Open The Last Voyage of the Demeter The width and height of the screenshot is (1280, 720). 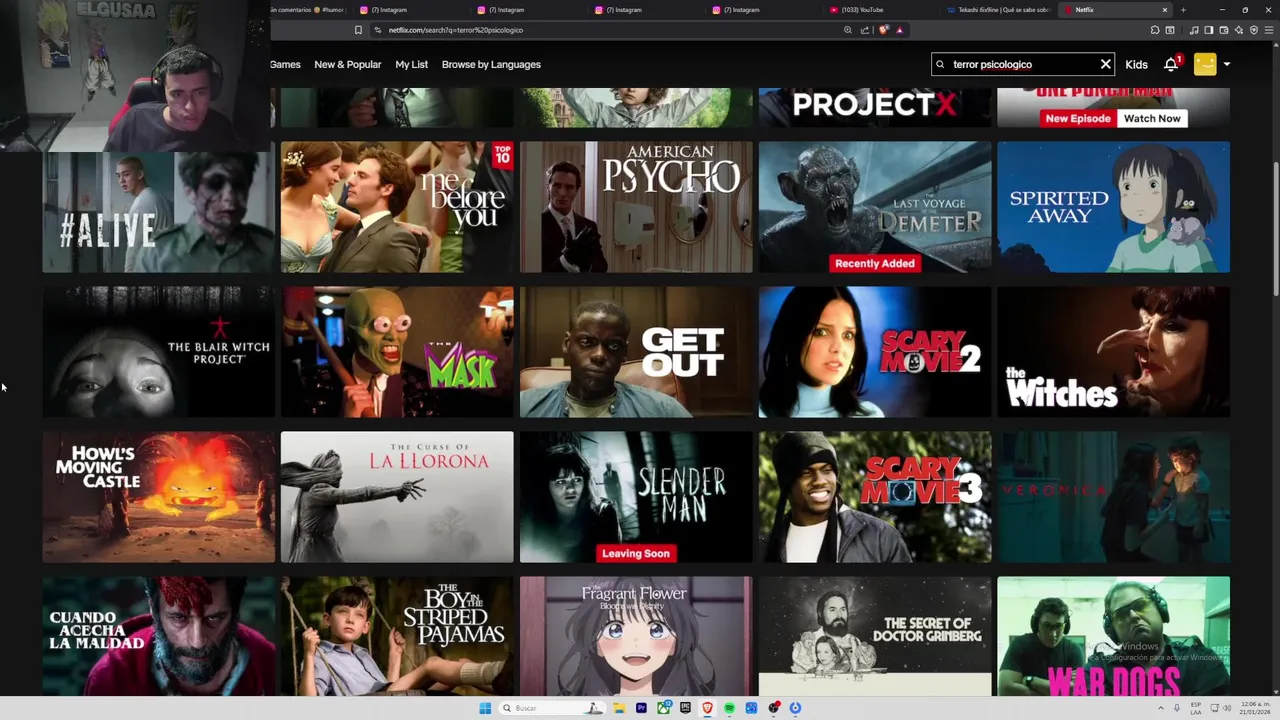point(875,207)
